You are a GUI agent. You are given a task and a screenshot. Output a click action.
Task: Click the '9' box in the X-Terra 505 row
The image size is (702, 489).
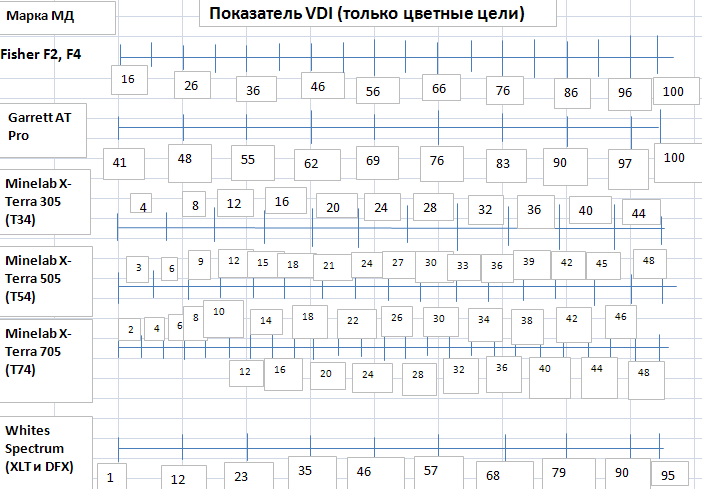pyautogui.click(x=199, y=265)
